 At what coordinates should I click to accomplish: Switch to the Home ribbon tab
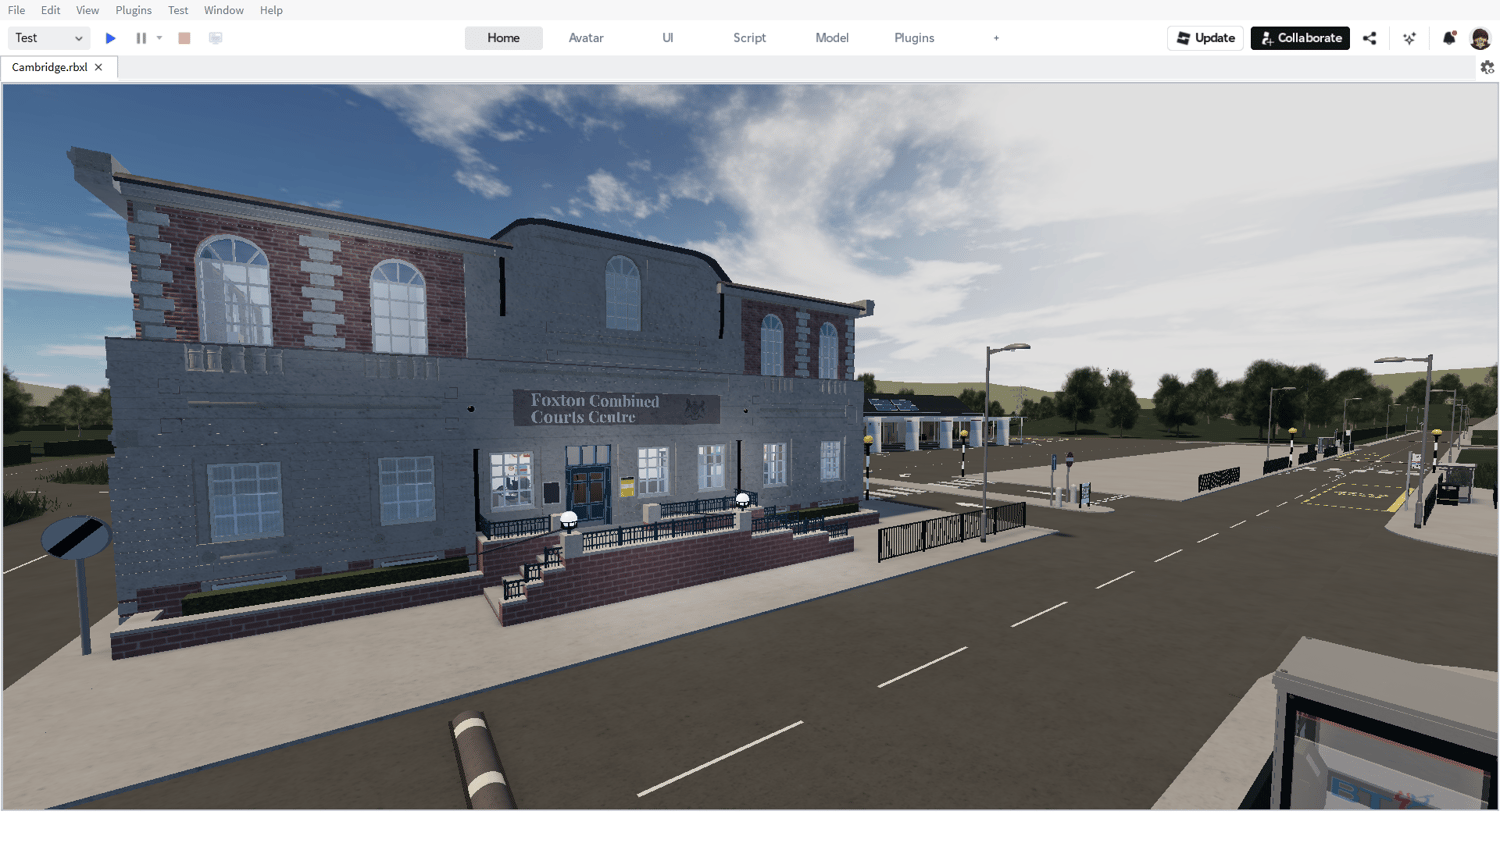point(504,38)
